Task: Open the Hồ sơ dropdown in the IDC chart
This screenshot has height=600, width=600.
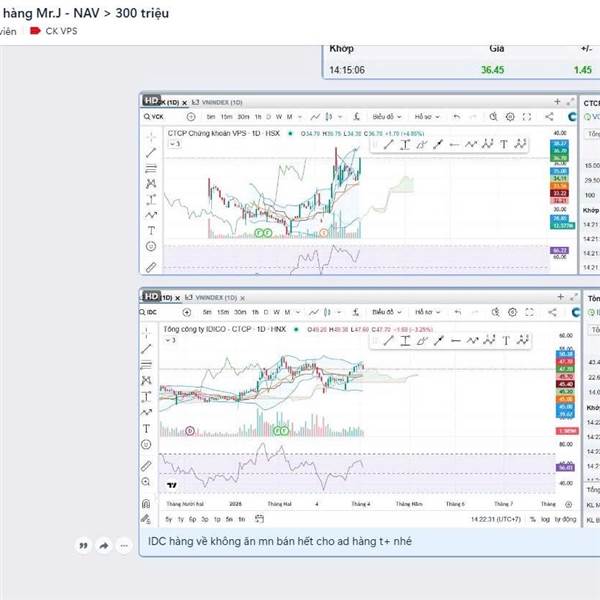Action: 428,312
